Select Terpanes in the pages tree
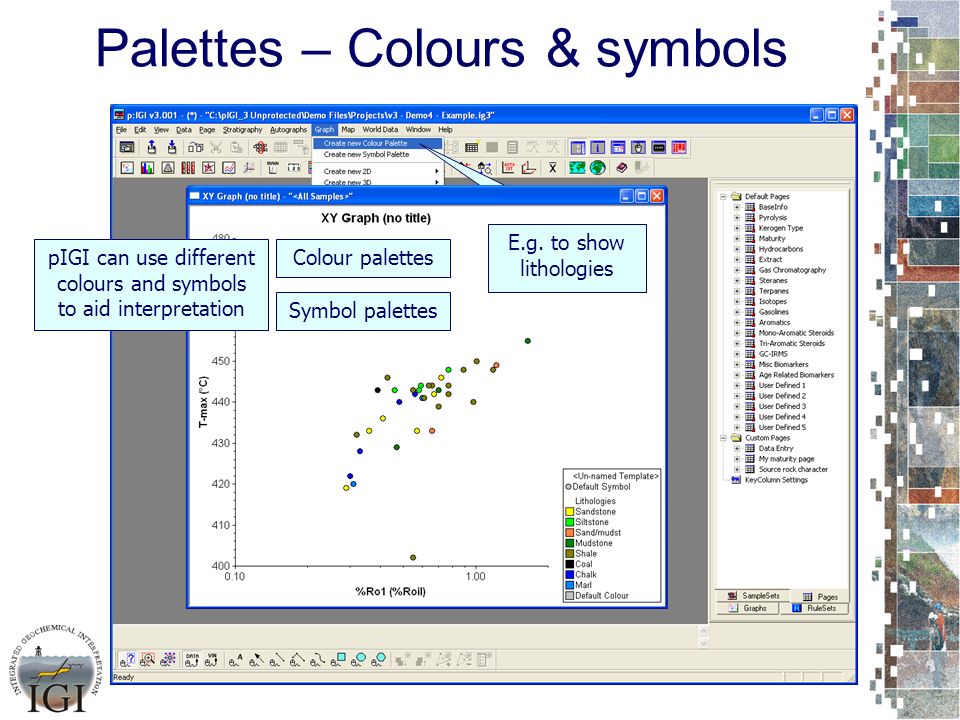Image resolution: width=960 pixels, height=720 pixels. [773, 291]
